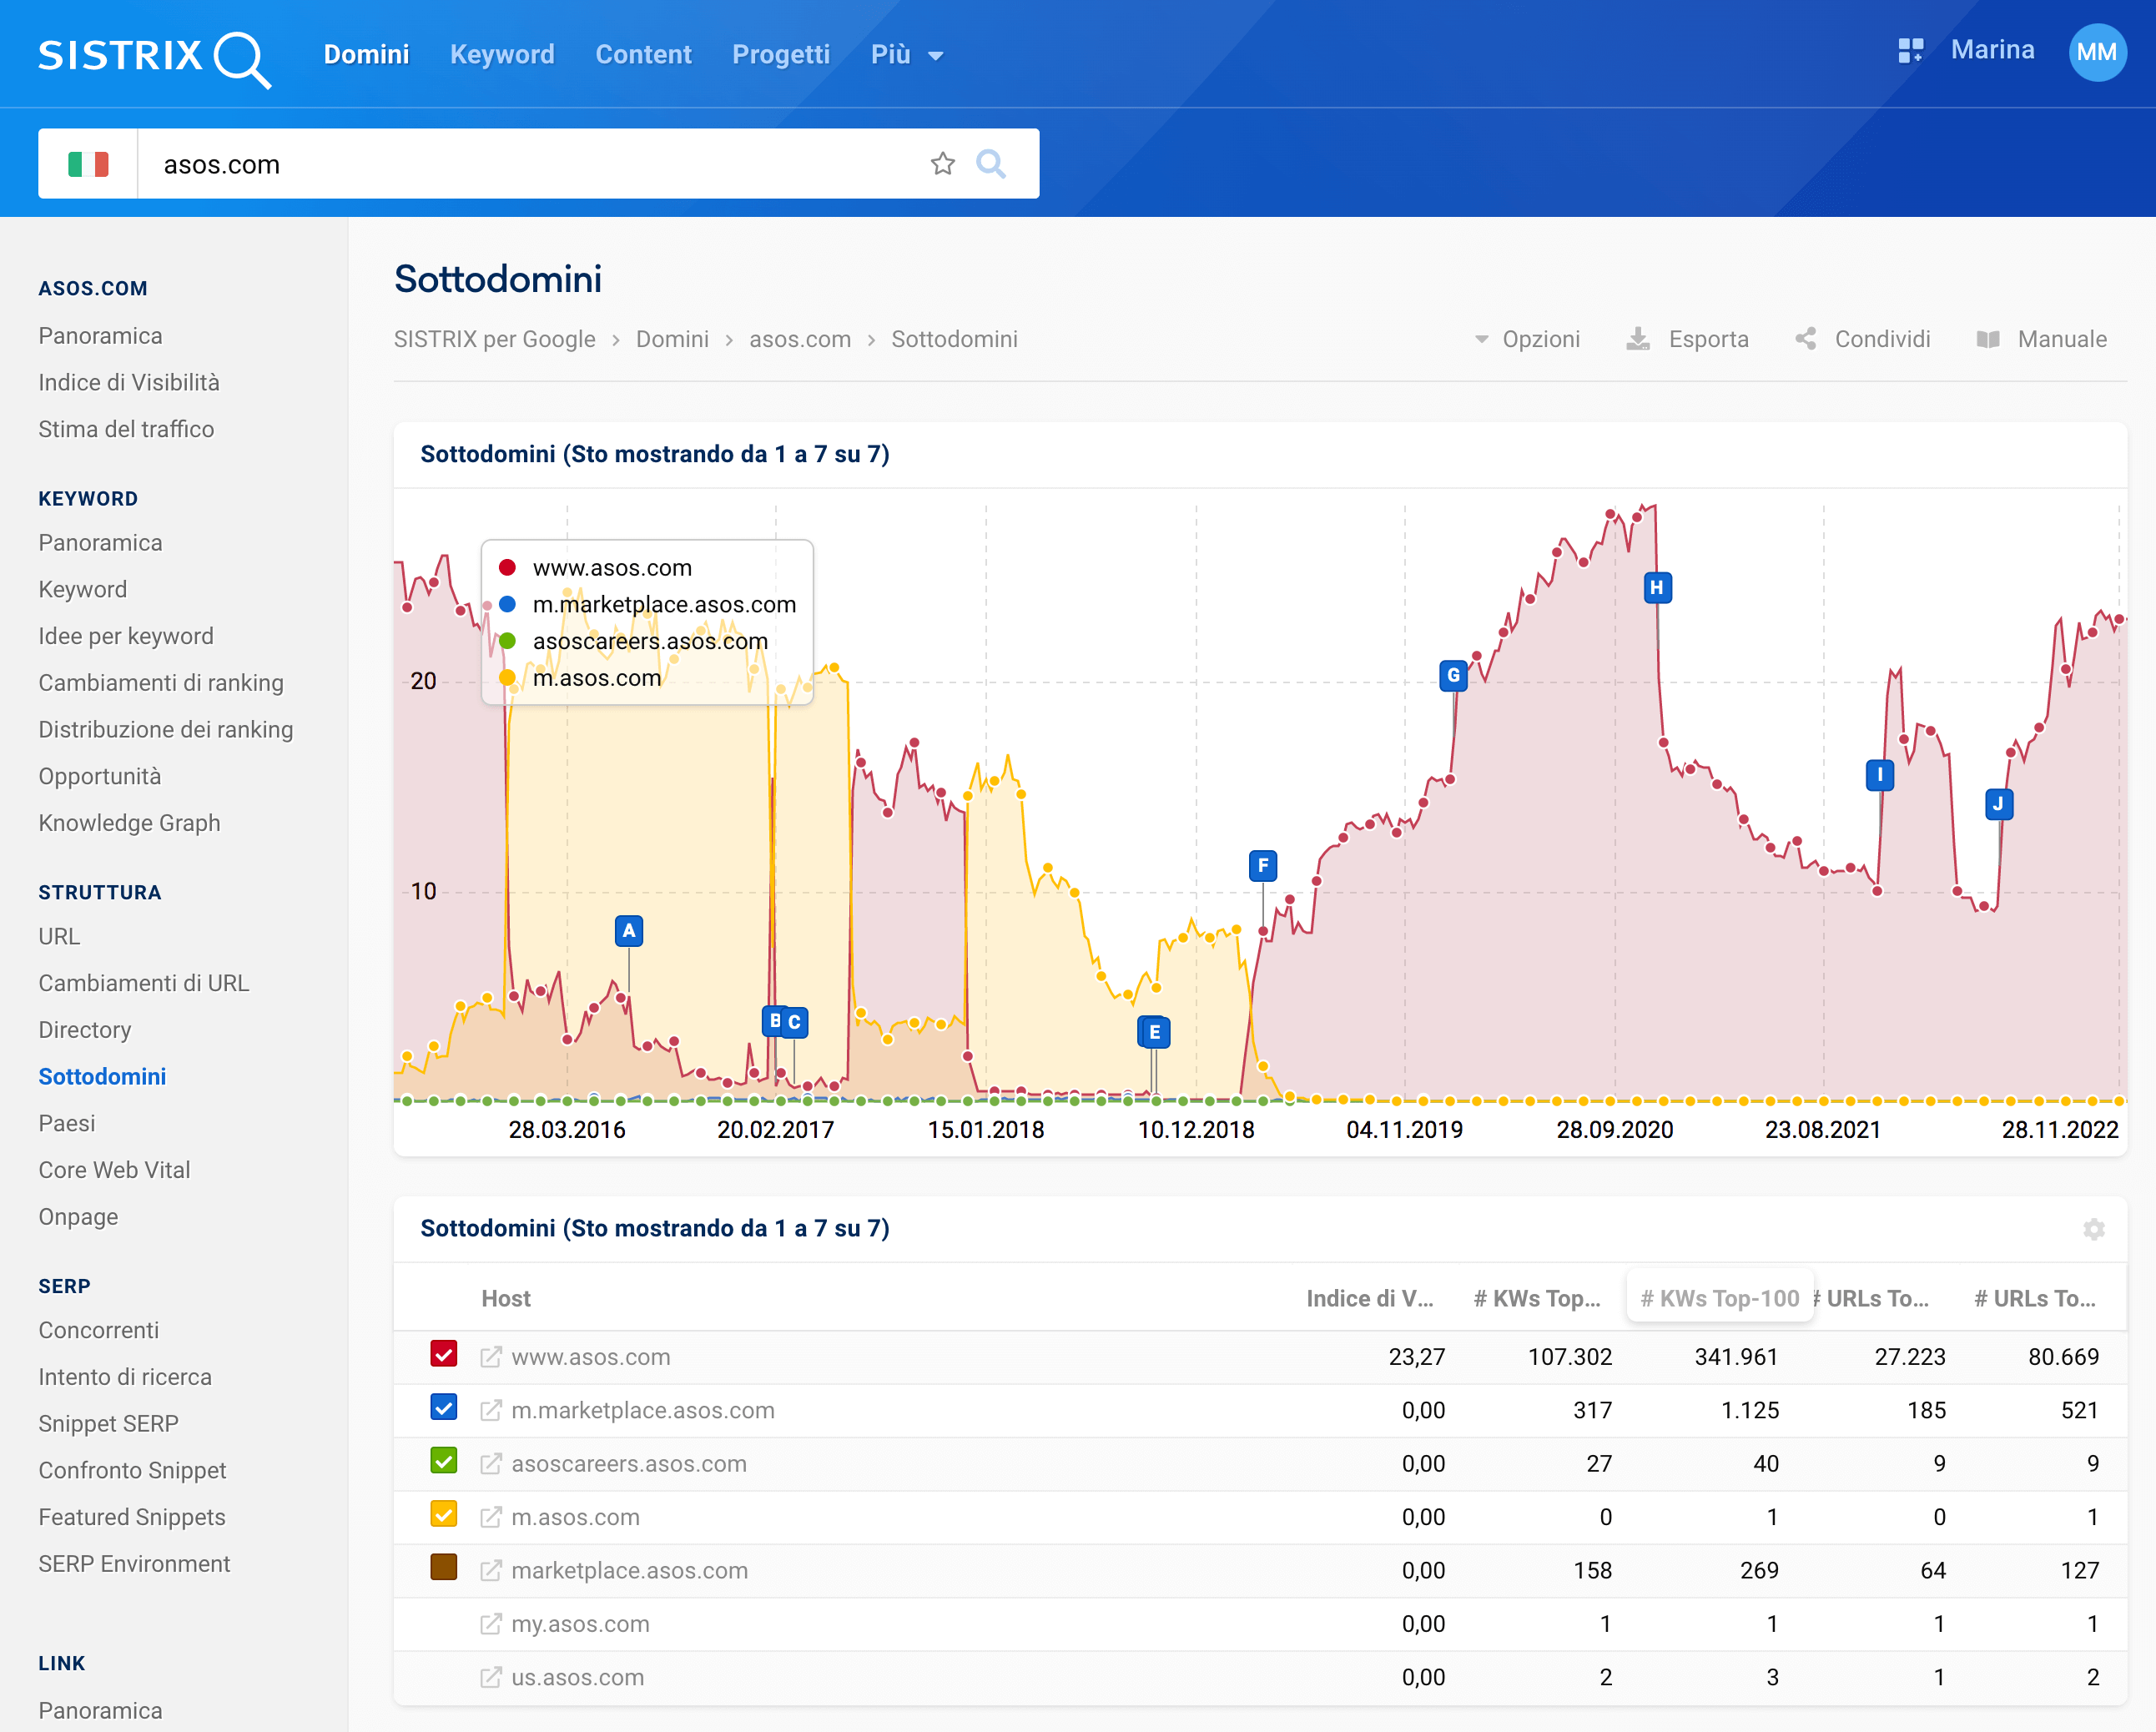This screenshot has height=1732, width=2156.
Task: Click the star/bookmark icon in search bar
Action: [x=944, y=163]
